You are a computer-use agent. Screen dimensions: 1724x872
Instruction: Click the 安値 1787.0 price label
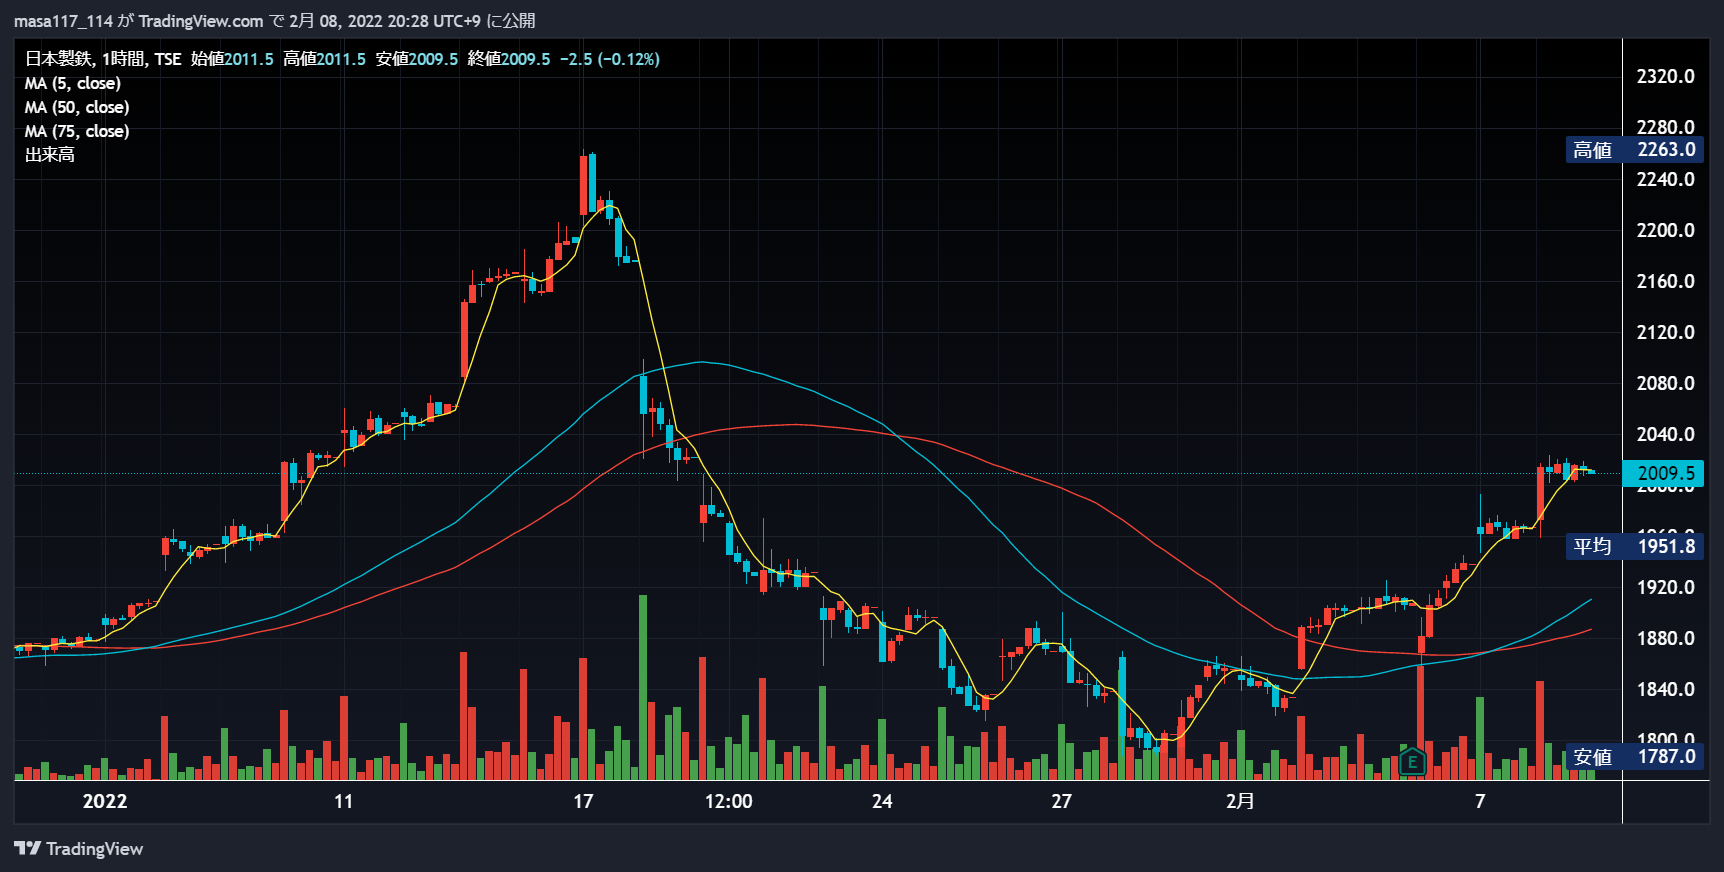(1634, 757)
